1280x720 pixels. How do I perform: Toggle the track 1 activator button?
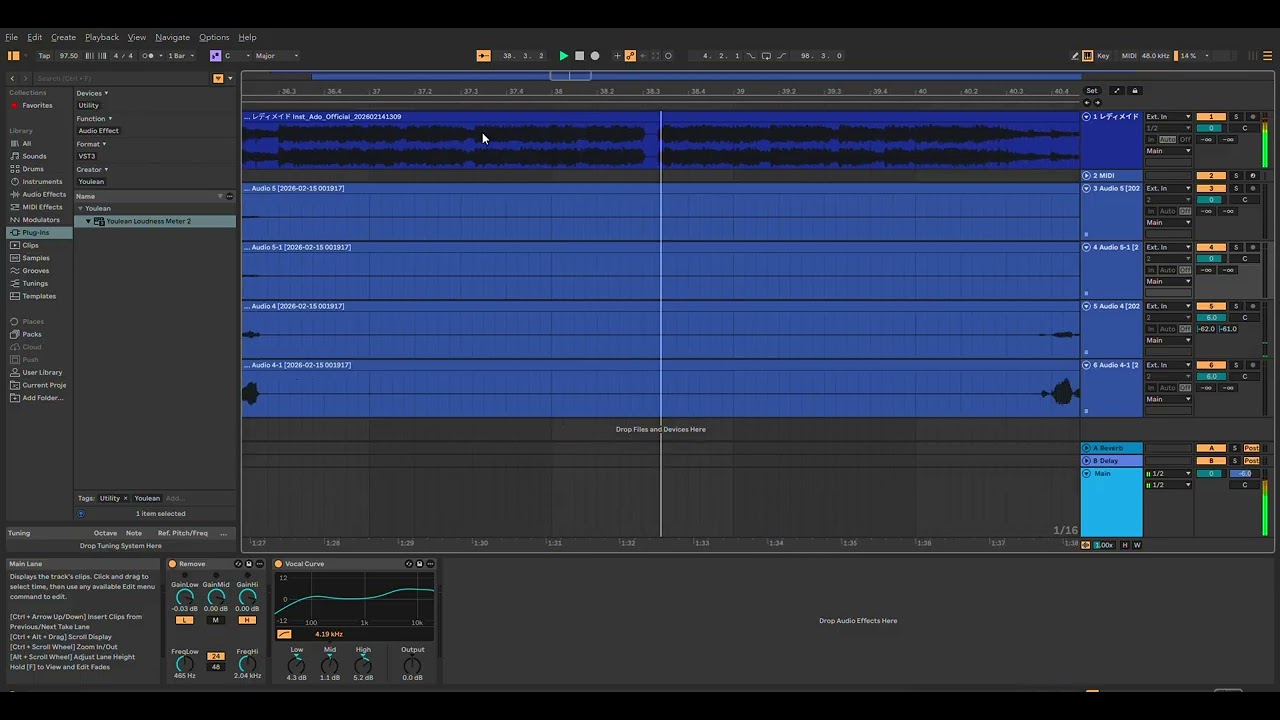coord(1211,117)
